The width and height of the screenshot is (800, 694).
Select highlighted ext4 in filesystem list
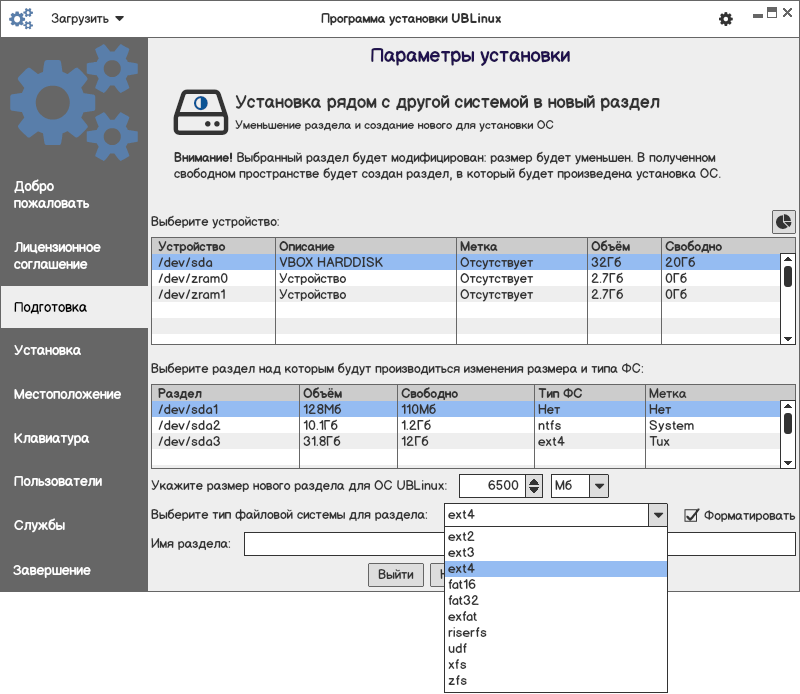click(x=556, y=568)
